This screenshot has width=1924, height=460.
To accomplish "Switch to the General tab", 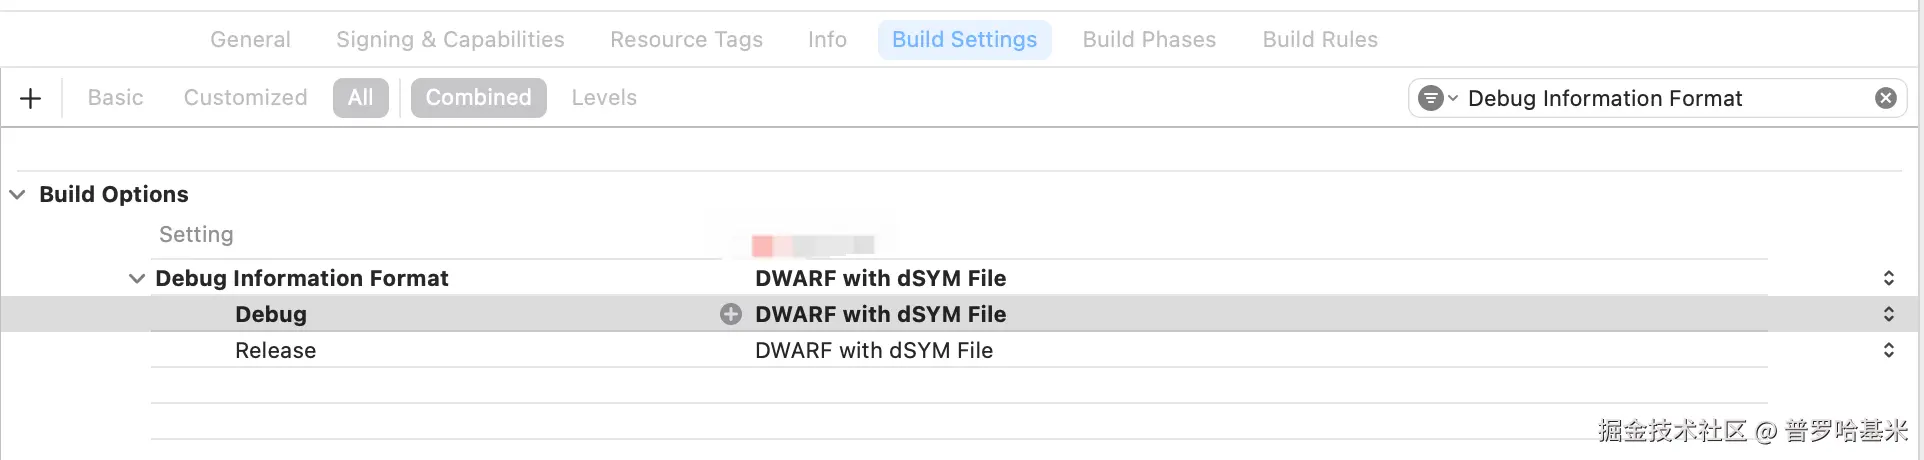I will pyautogui.click(x=250, y=40).
